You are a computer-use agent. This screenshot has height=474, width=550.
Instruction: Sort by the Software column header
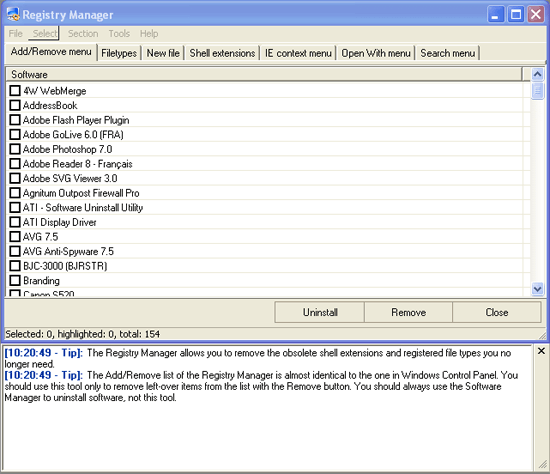[x=264, y=74]
